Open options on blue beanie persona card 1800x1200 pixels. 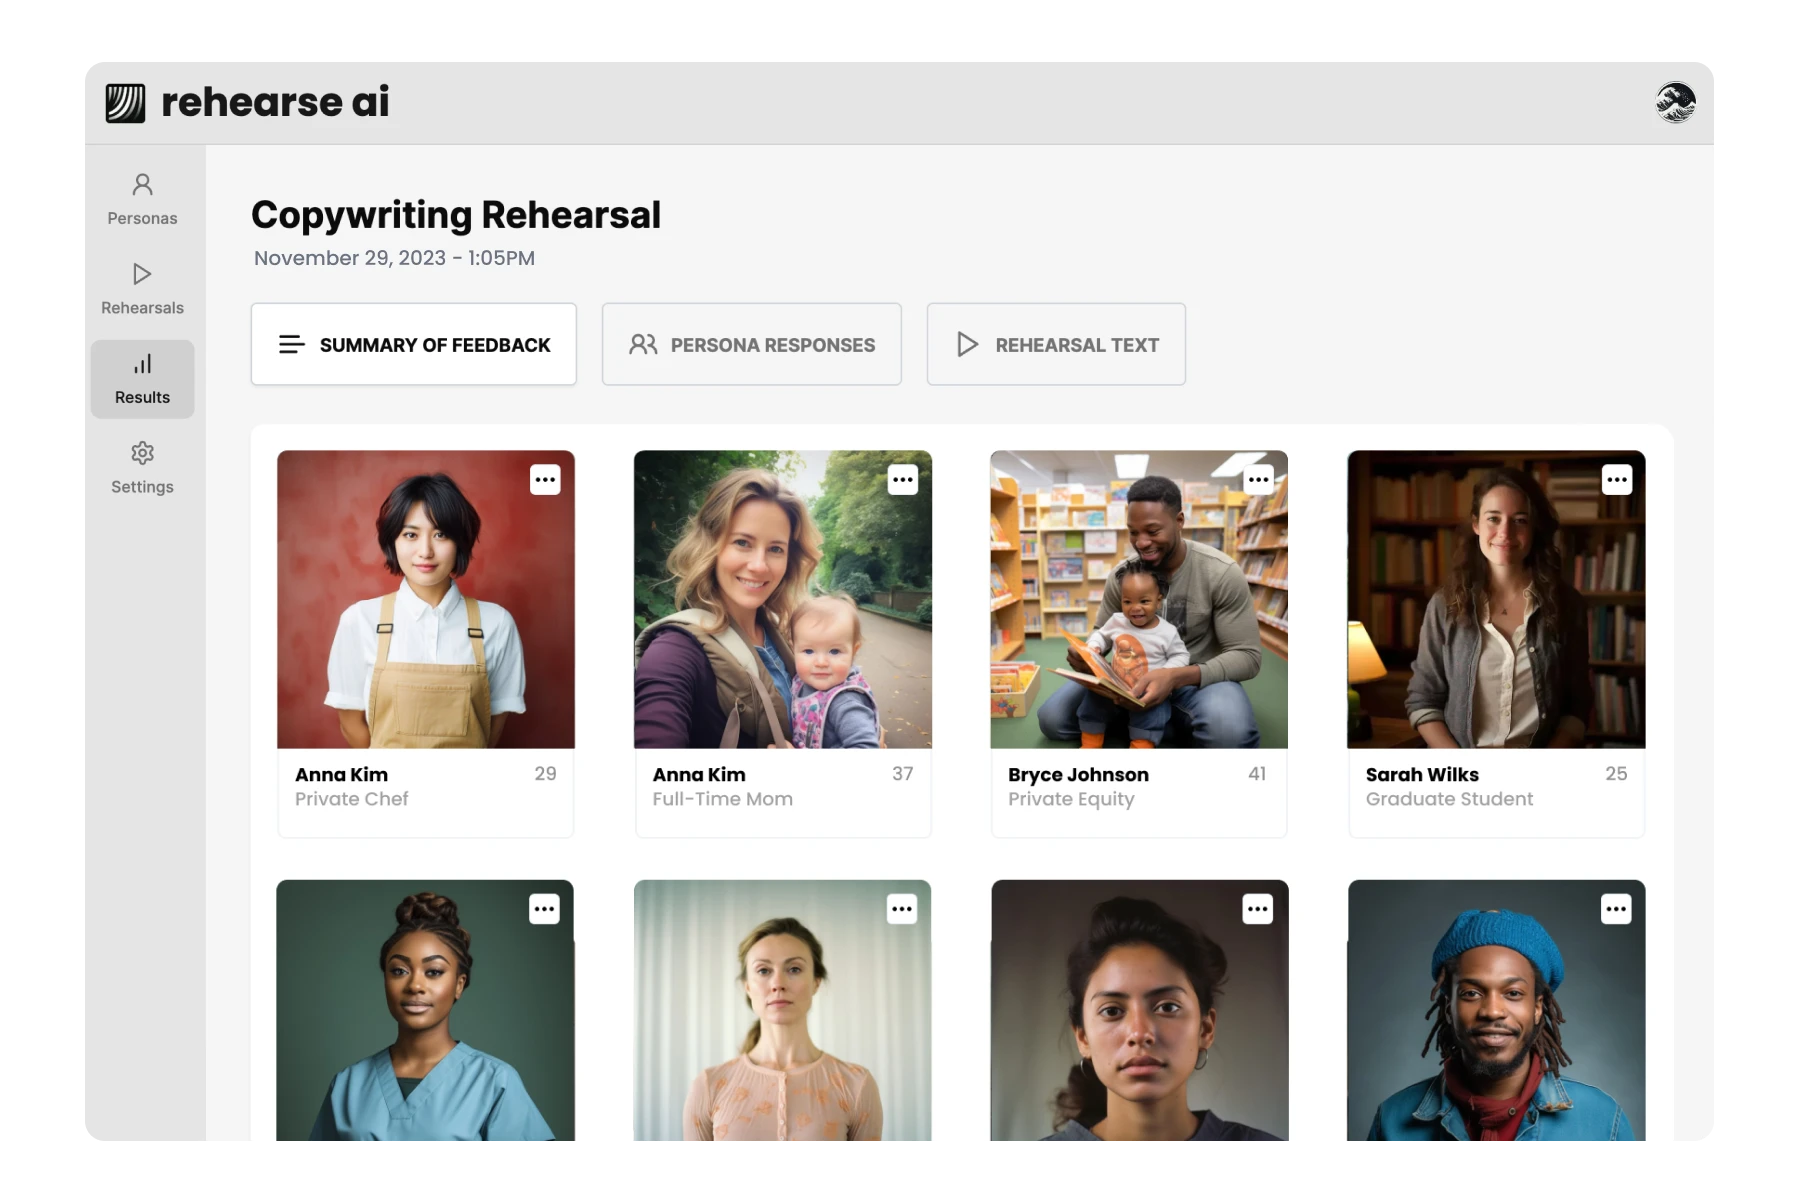point(1616,909)
